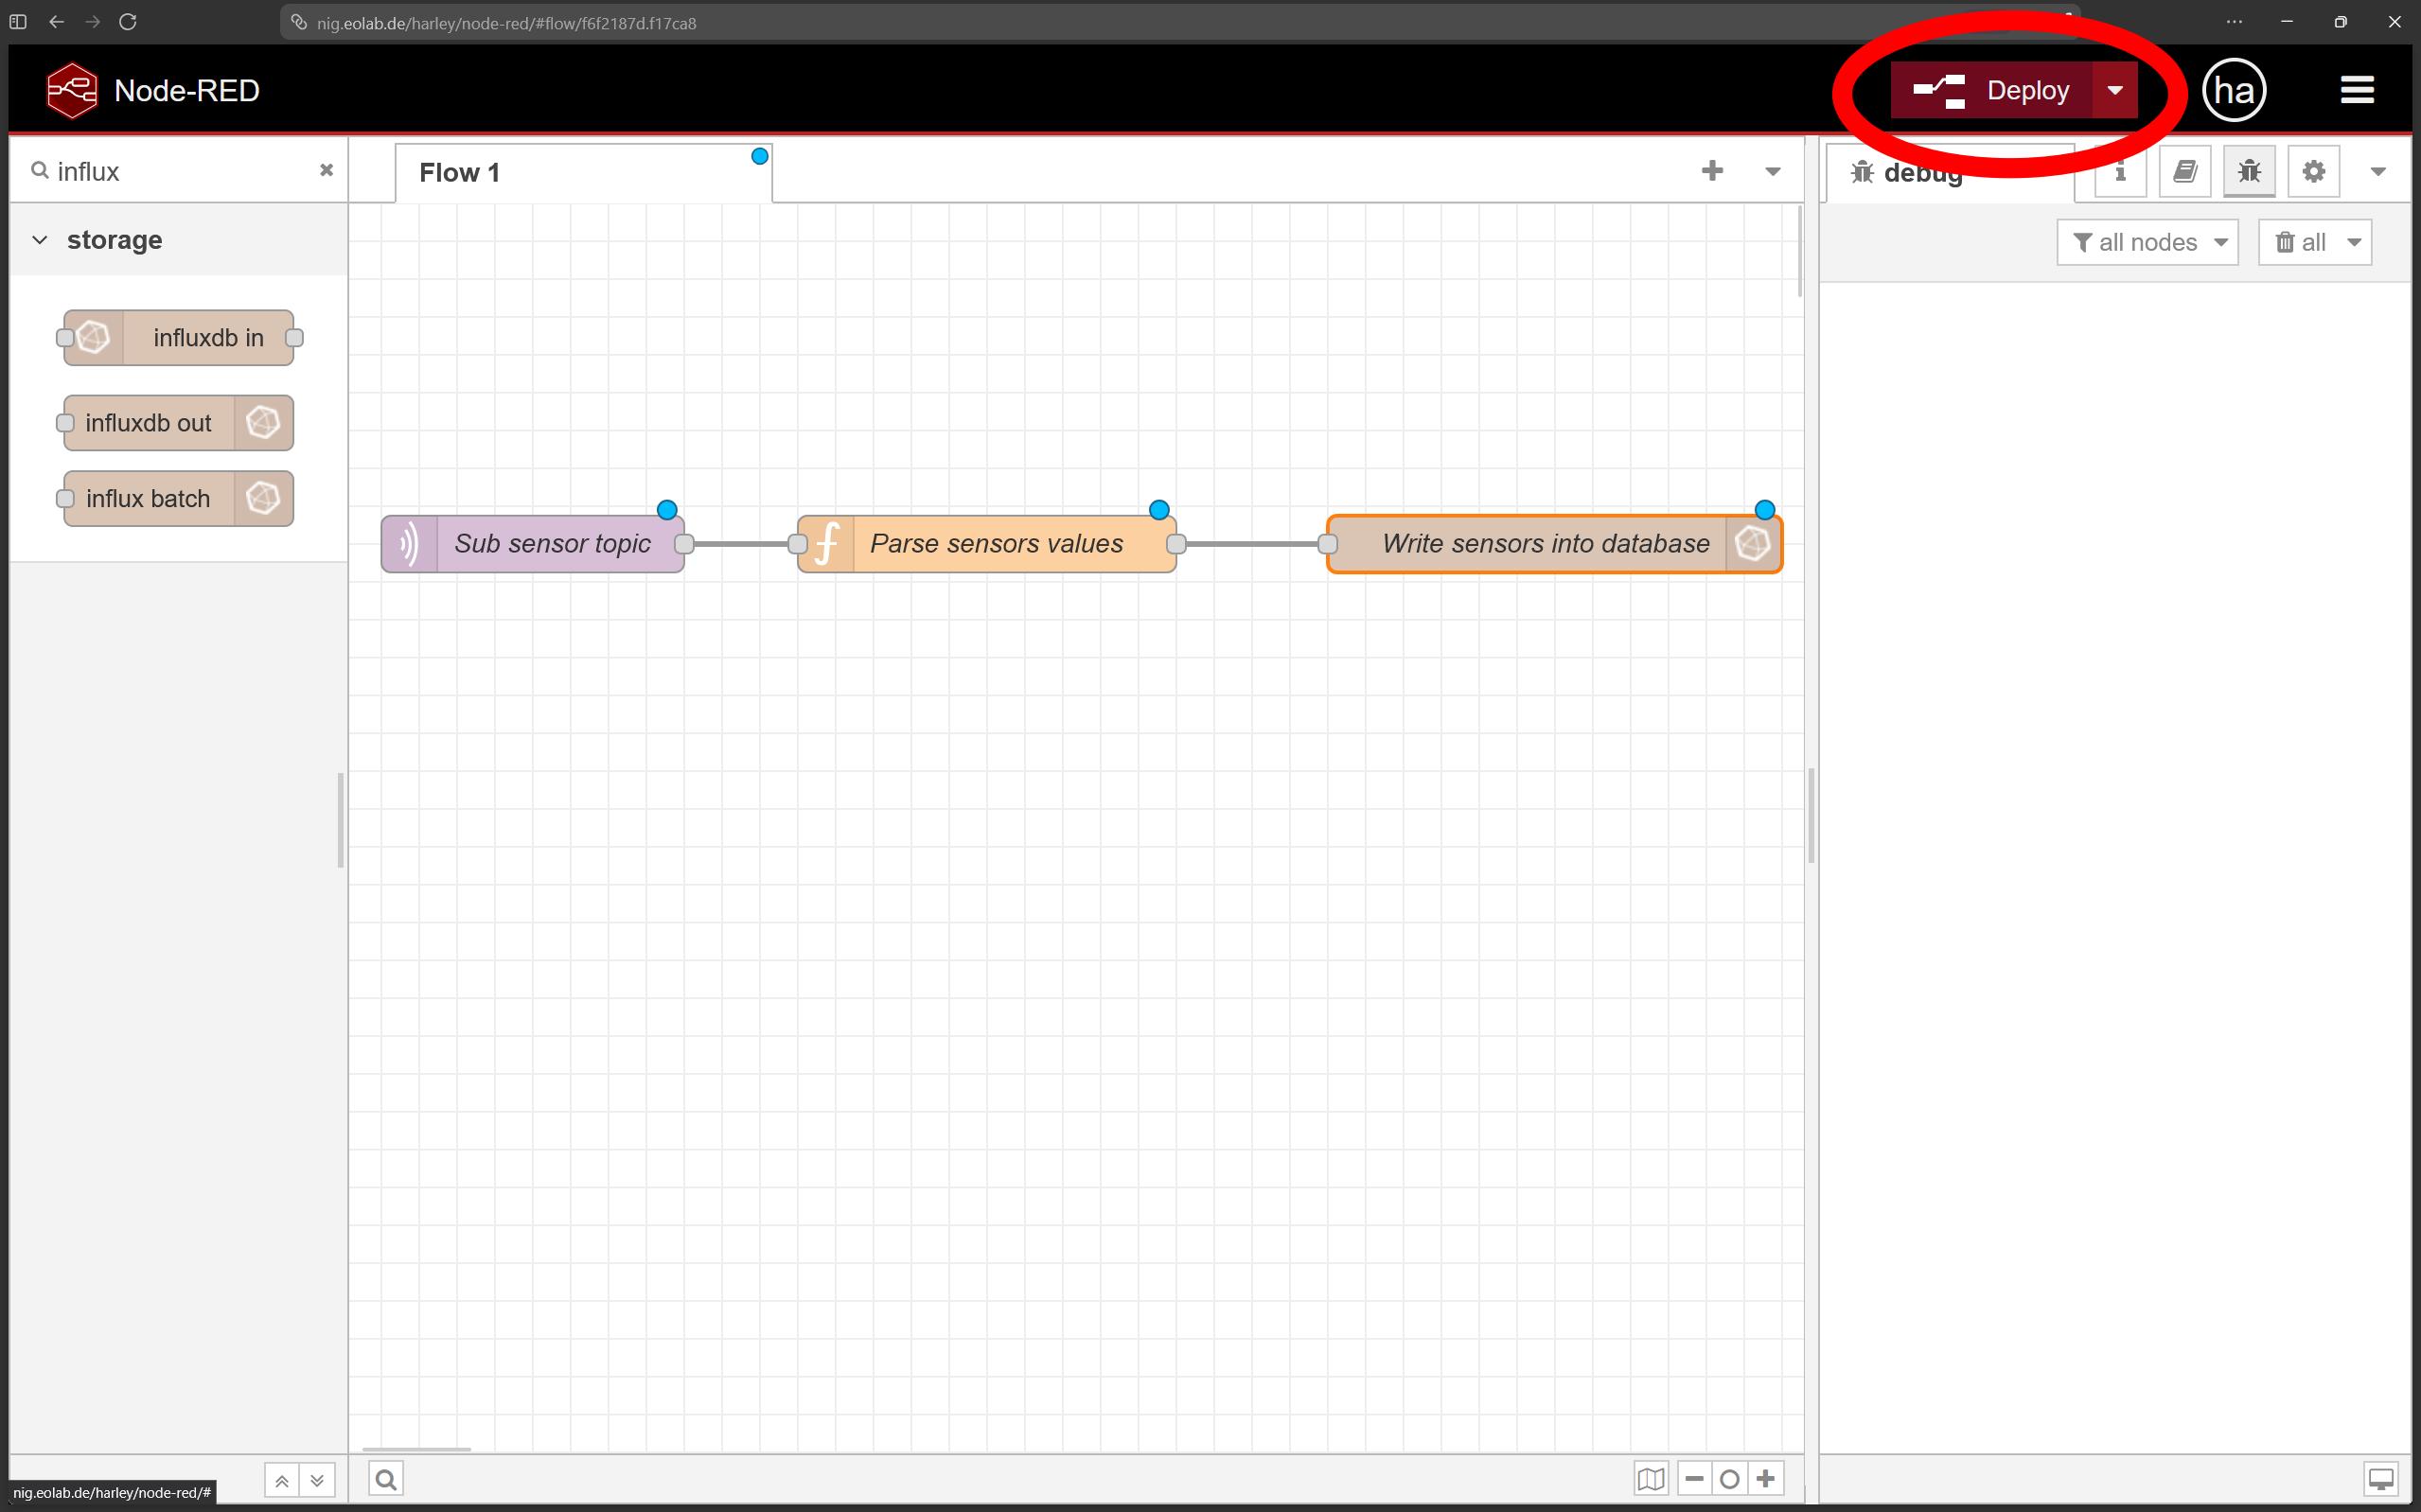
Task: Select the influxdb in palette node
Action: 179,338
